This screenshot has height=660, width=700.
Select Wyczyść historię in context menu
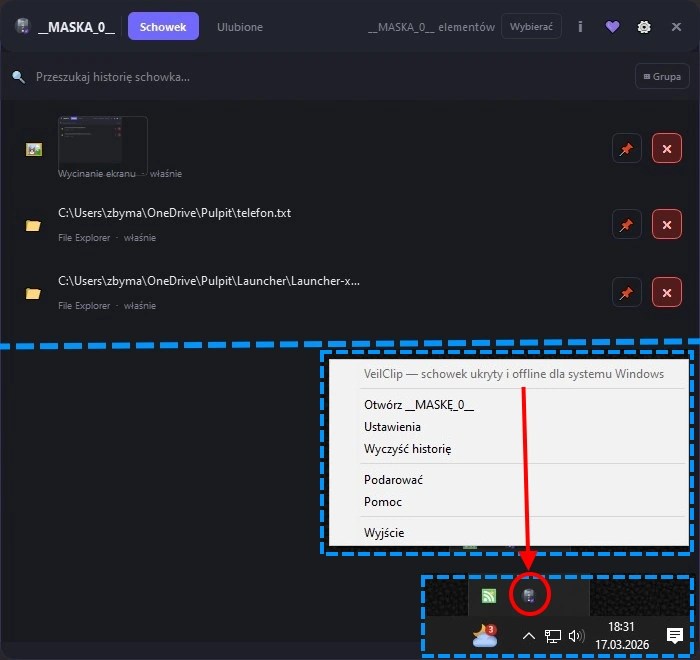(x=408, y=449)
